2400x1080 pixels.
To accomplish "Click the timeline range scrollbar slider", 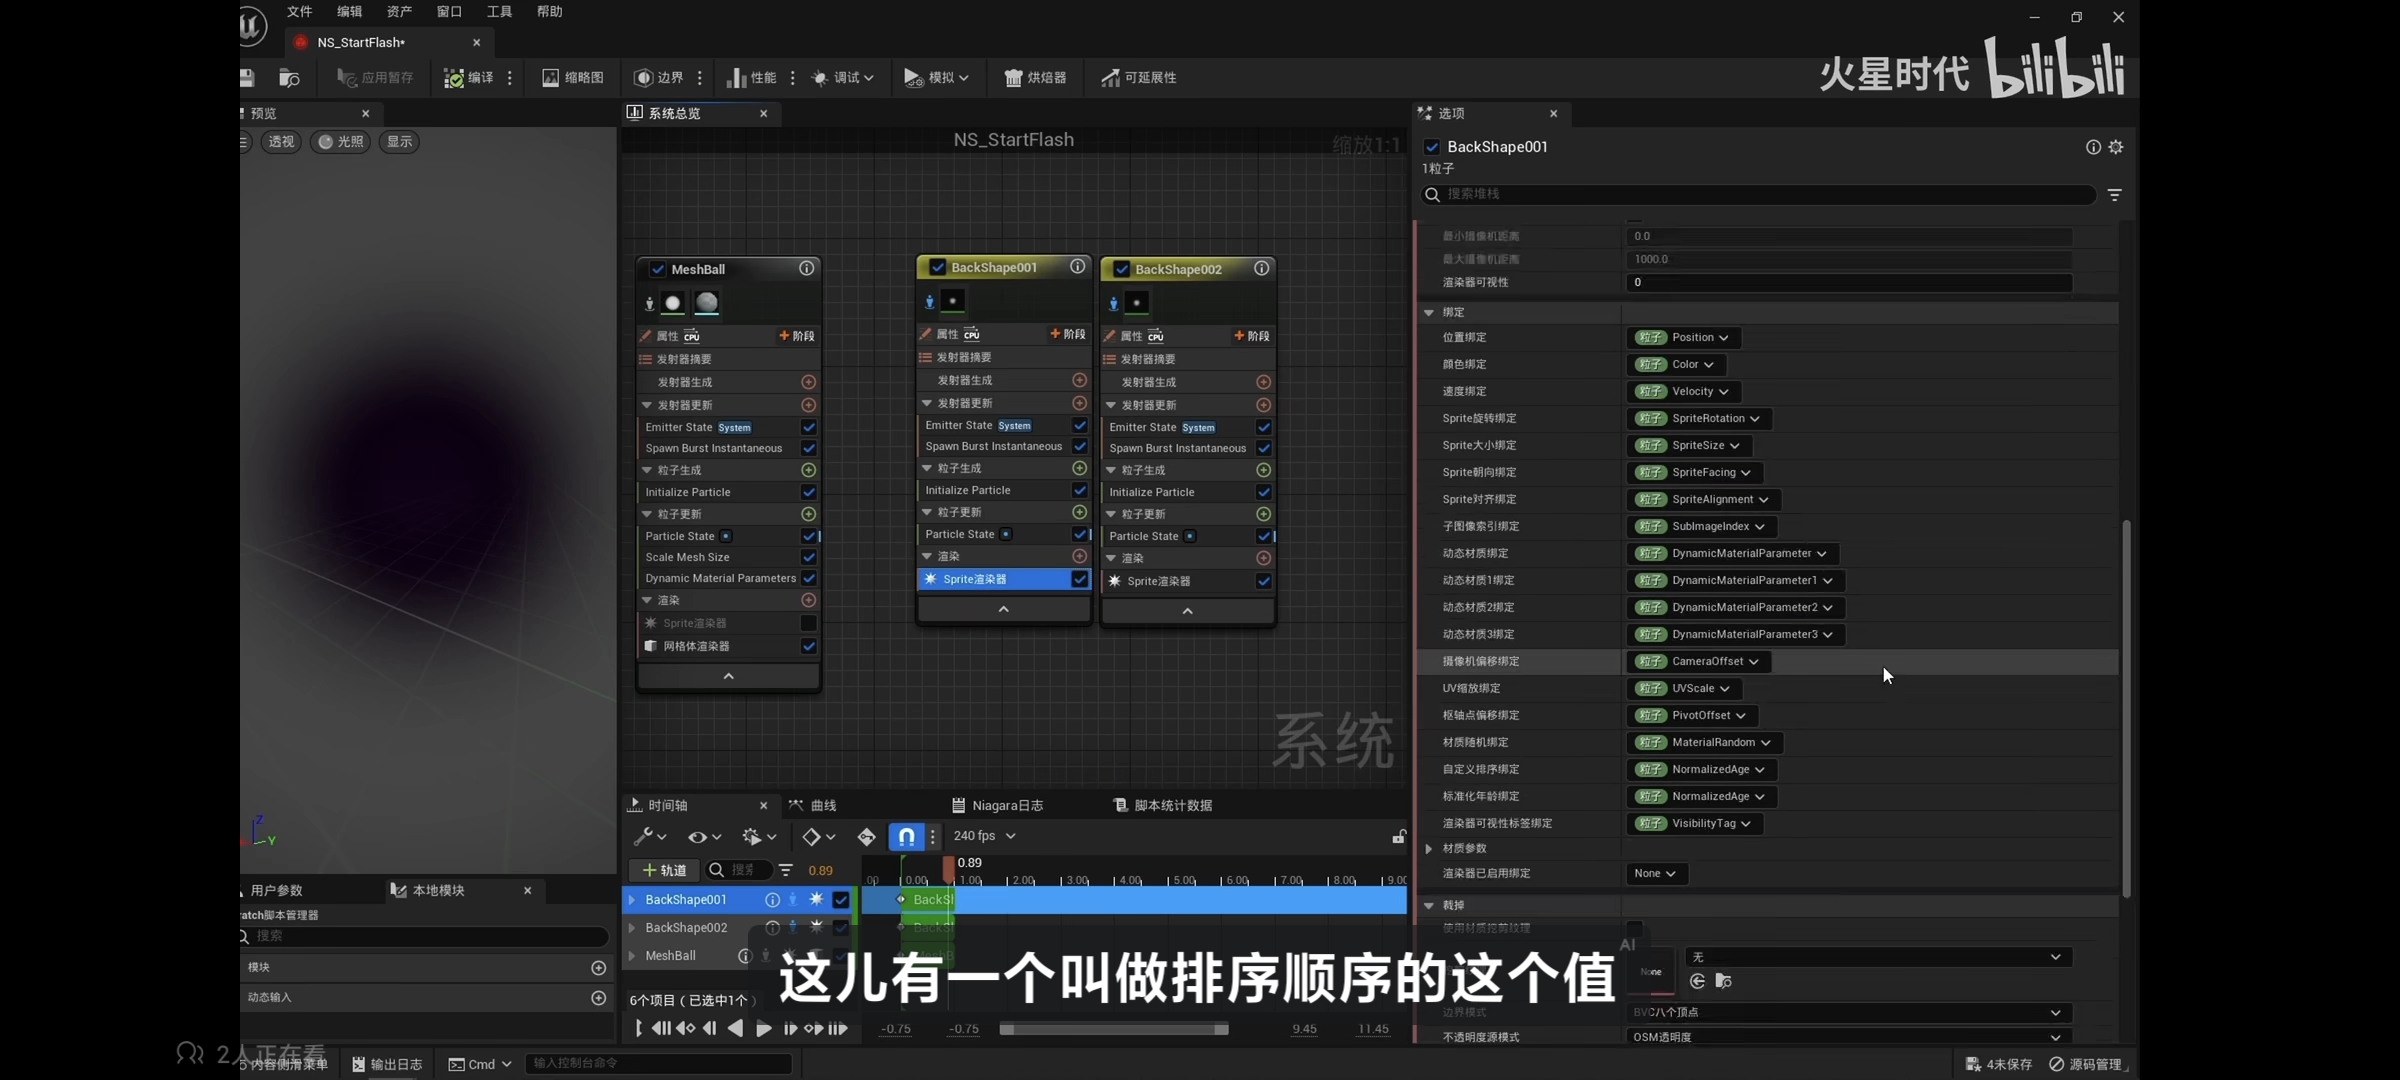I will tap(1113, 1029).
